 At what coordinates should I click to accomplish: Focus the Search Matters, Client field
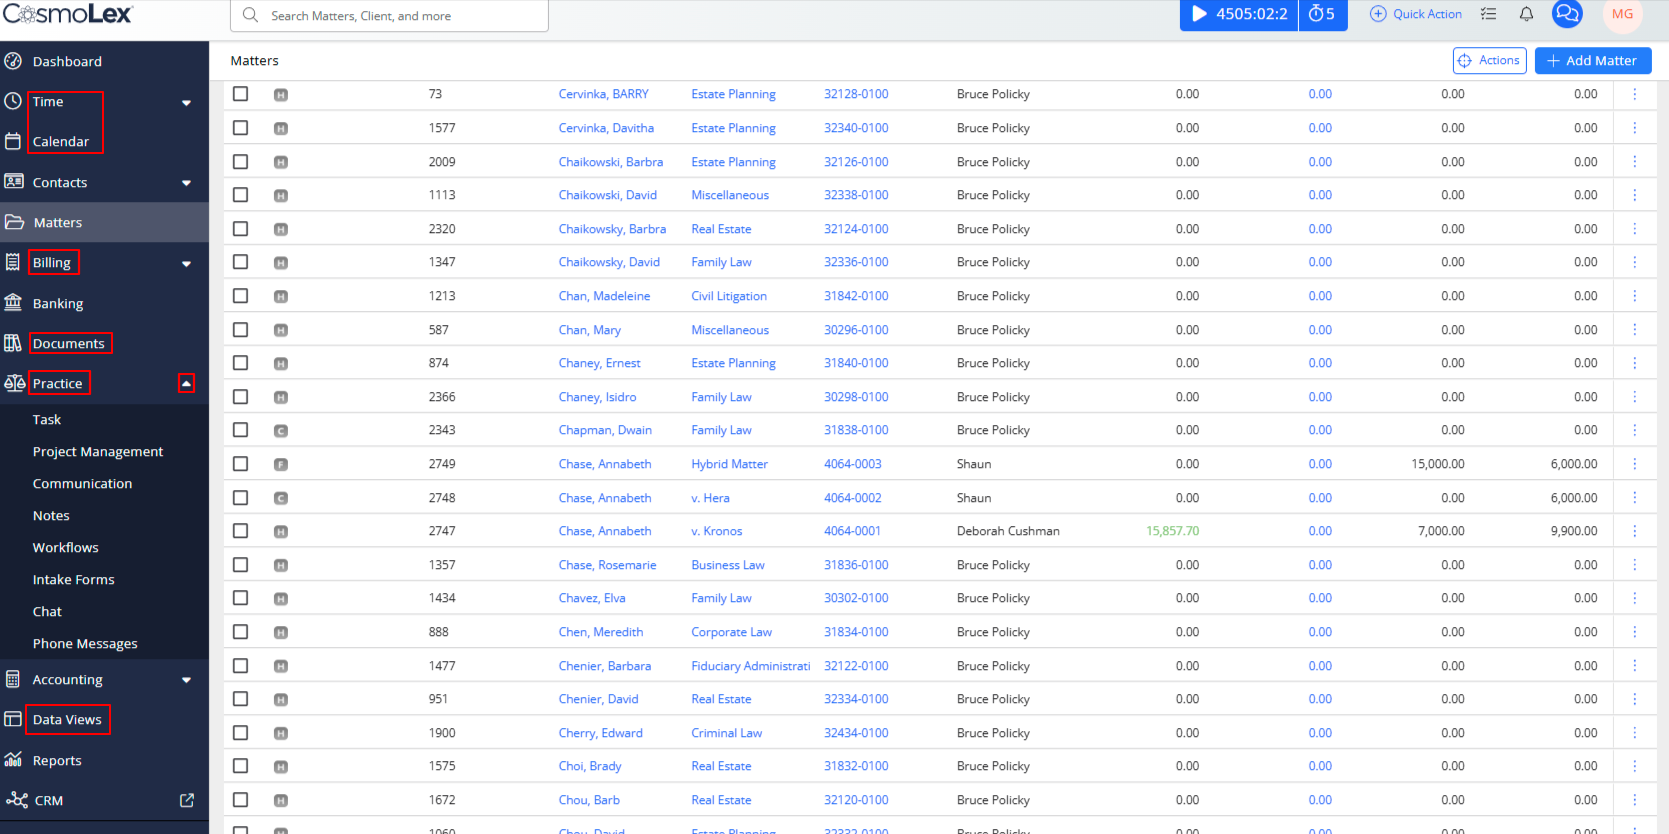[389, 15]
